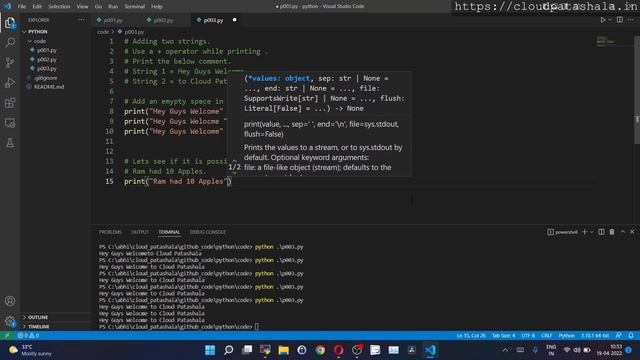The image size is (640, 360).
Task: Go to line via Ln 15 status item
Action: click(471, 336)
